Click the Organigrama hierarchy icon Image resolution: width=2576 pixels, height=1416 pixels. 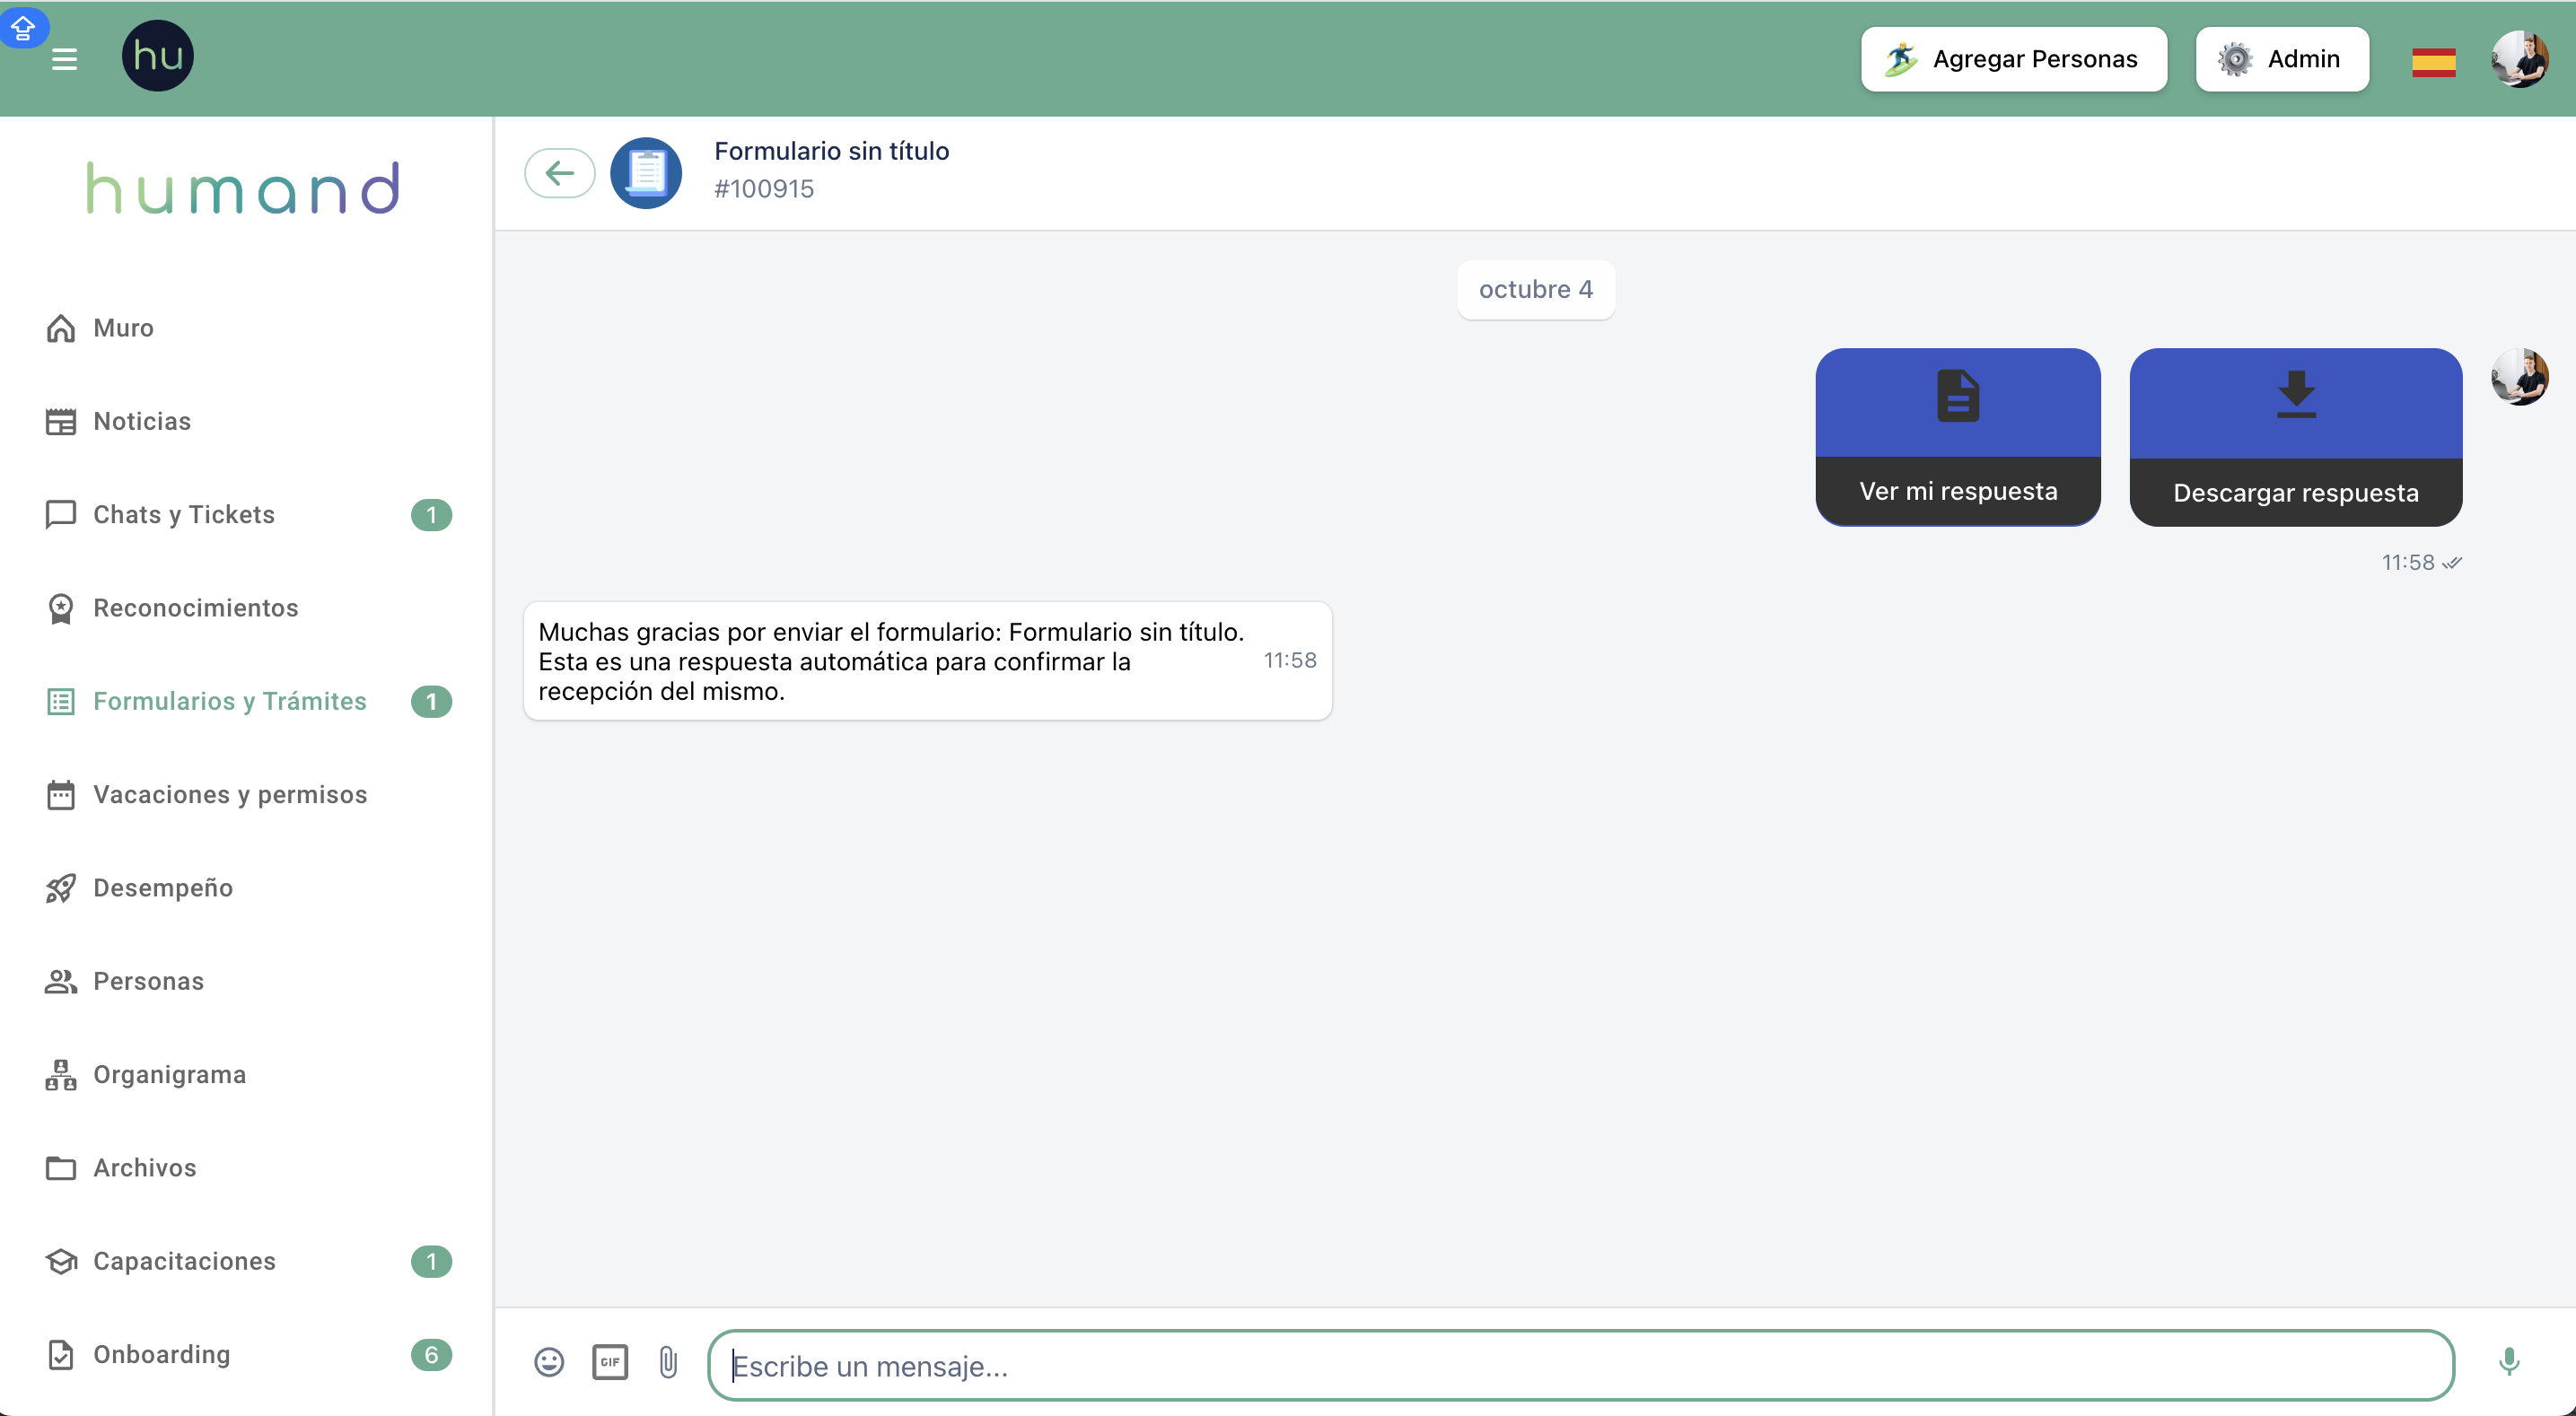61,1074
